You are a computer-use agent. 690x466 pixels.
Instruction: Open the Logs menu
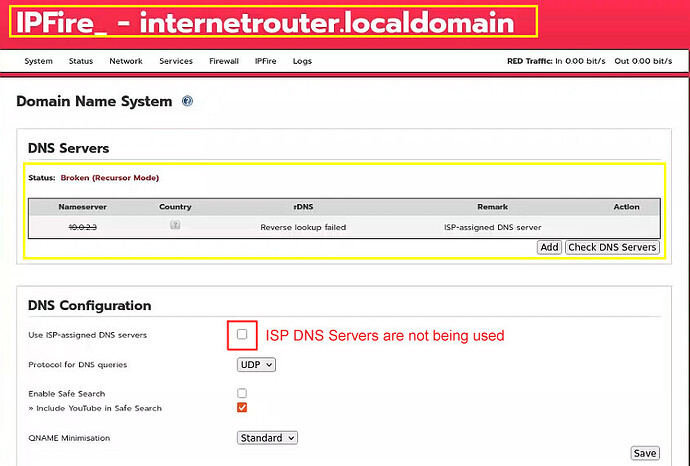[302, 61]
